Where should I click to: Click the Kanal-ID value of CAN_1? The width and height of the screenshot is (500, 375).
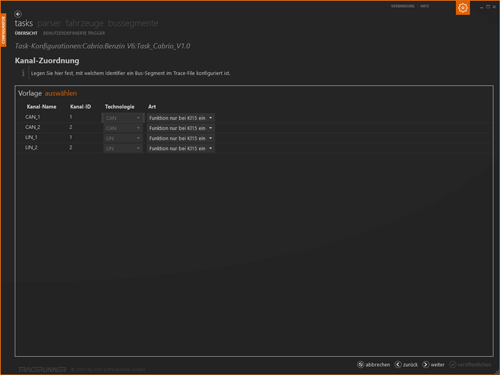(71, 117)
